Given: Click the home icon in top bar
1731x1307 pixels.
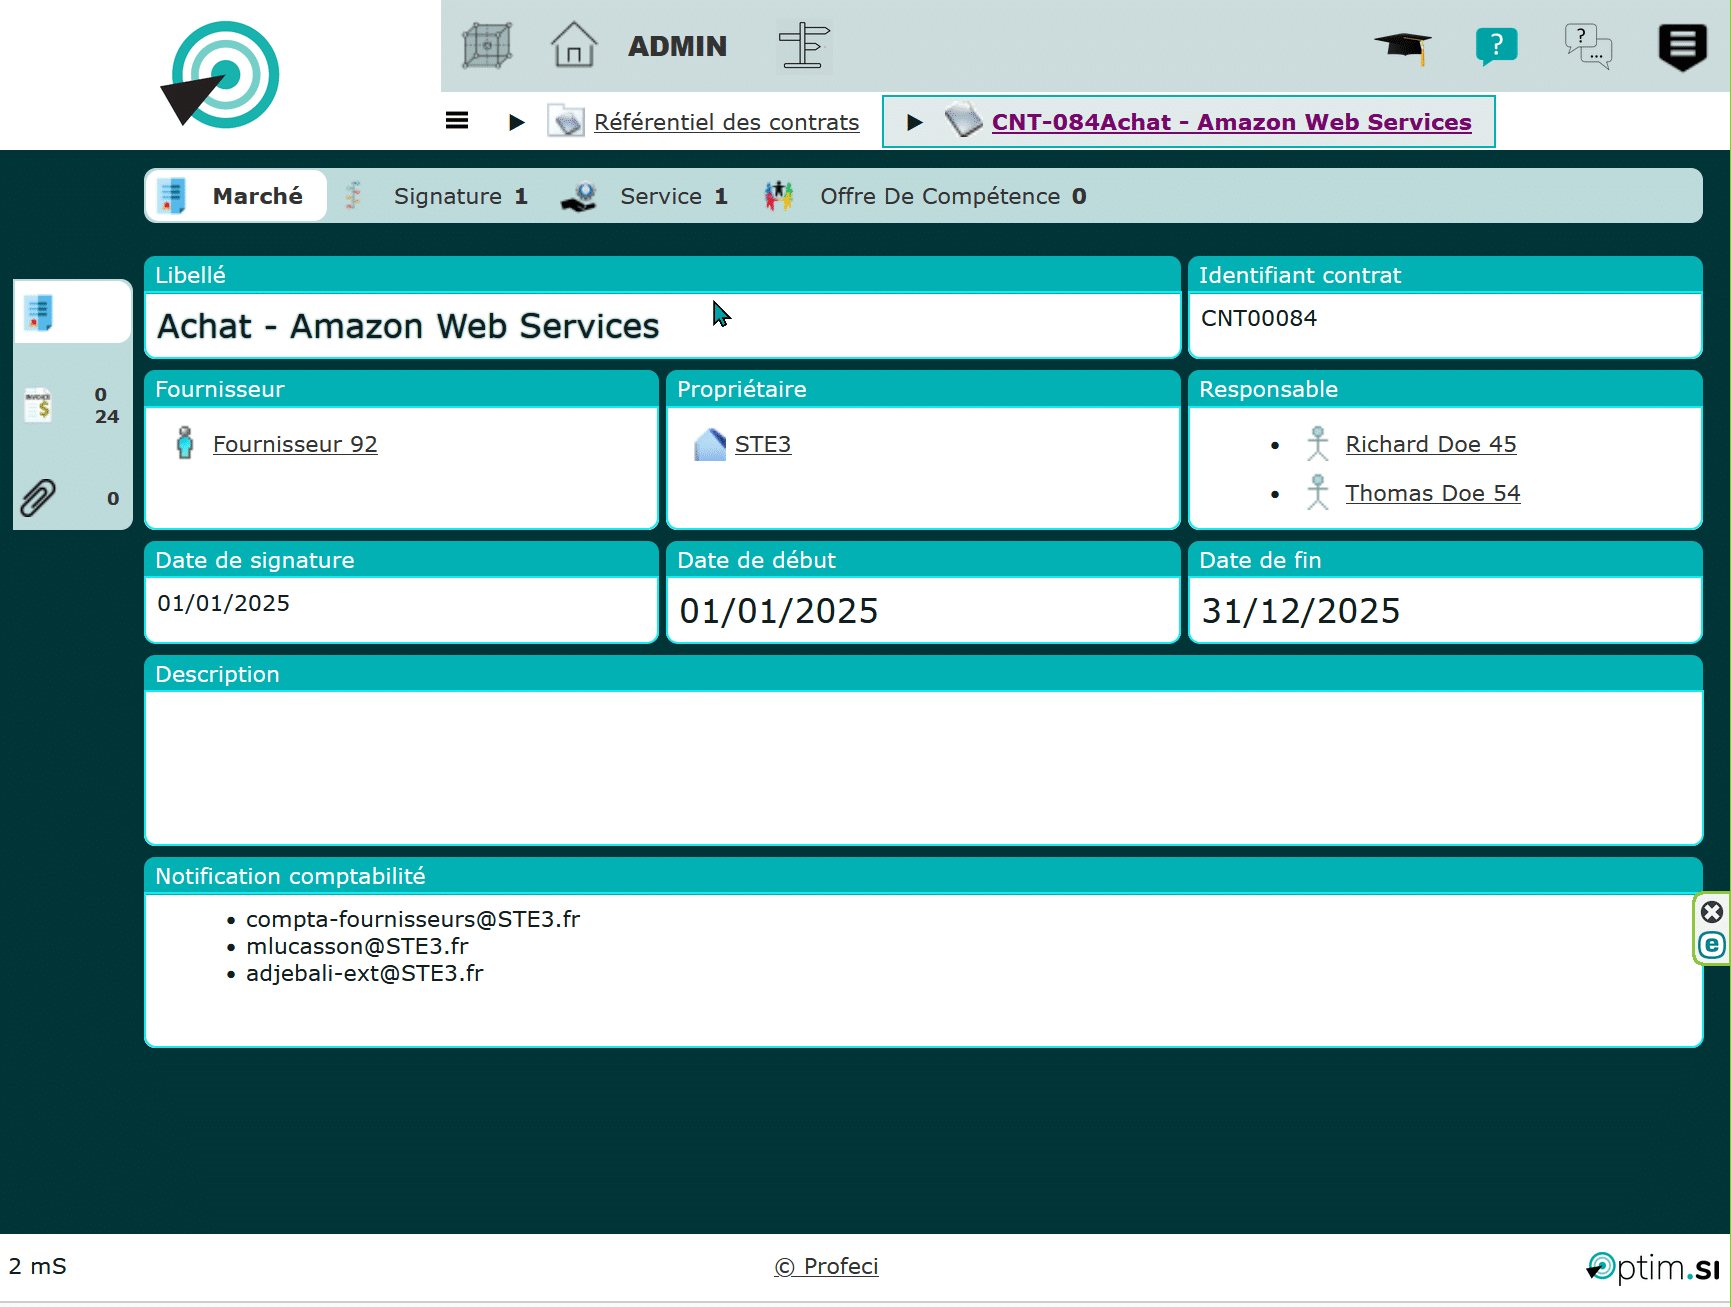Looking at the screenshot, I should pyautogui.click(x=573, y=46).
